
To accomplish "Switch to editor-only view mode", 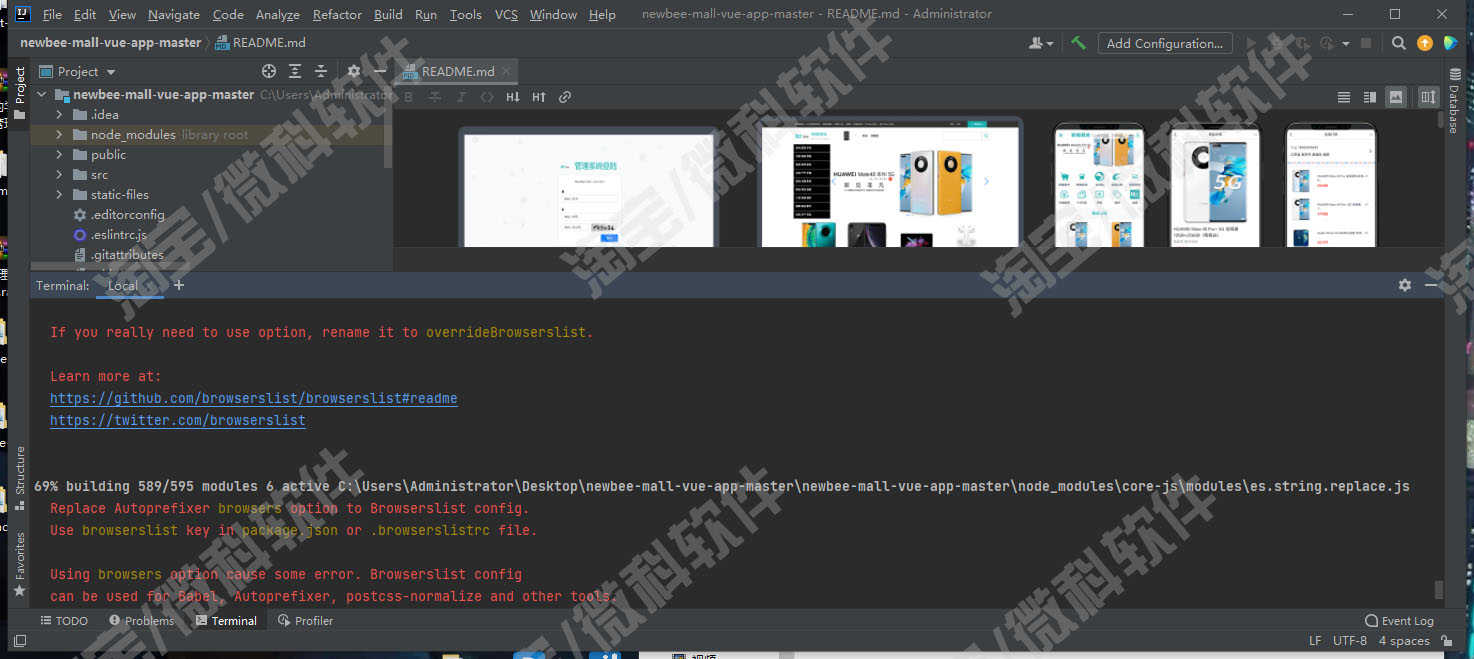I will click(x=1344, y=97).
